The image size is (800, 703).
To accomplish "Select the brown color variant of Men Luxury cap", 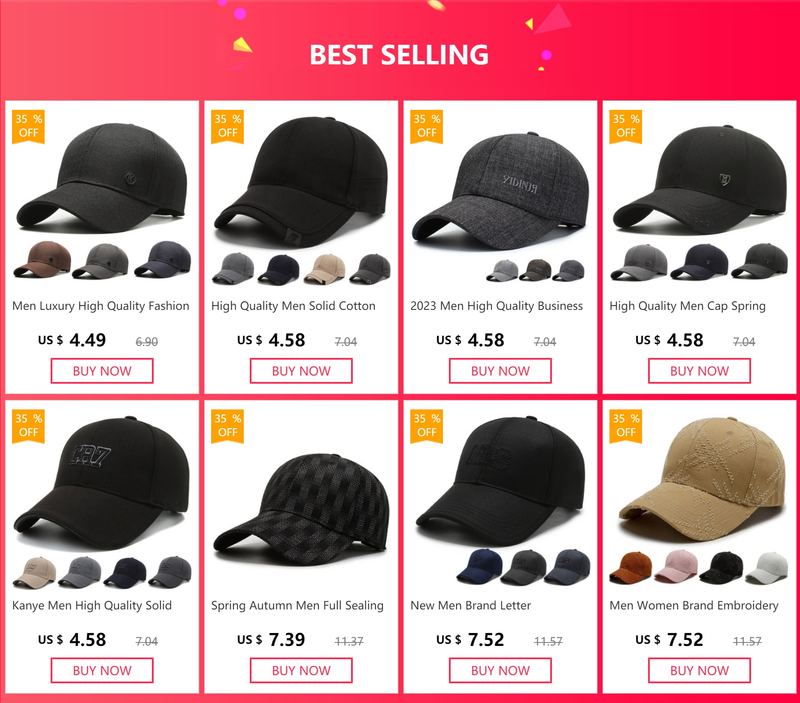I will tap(42, 259).
